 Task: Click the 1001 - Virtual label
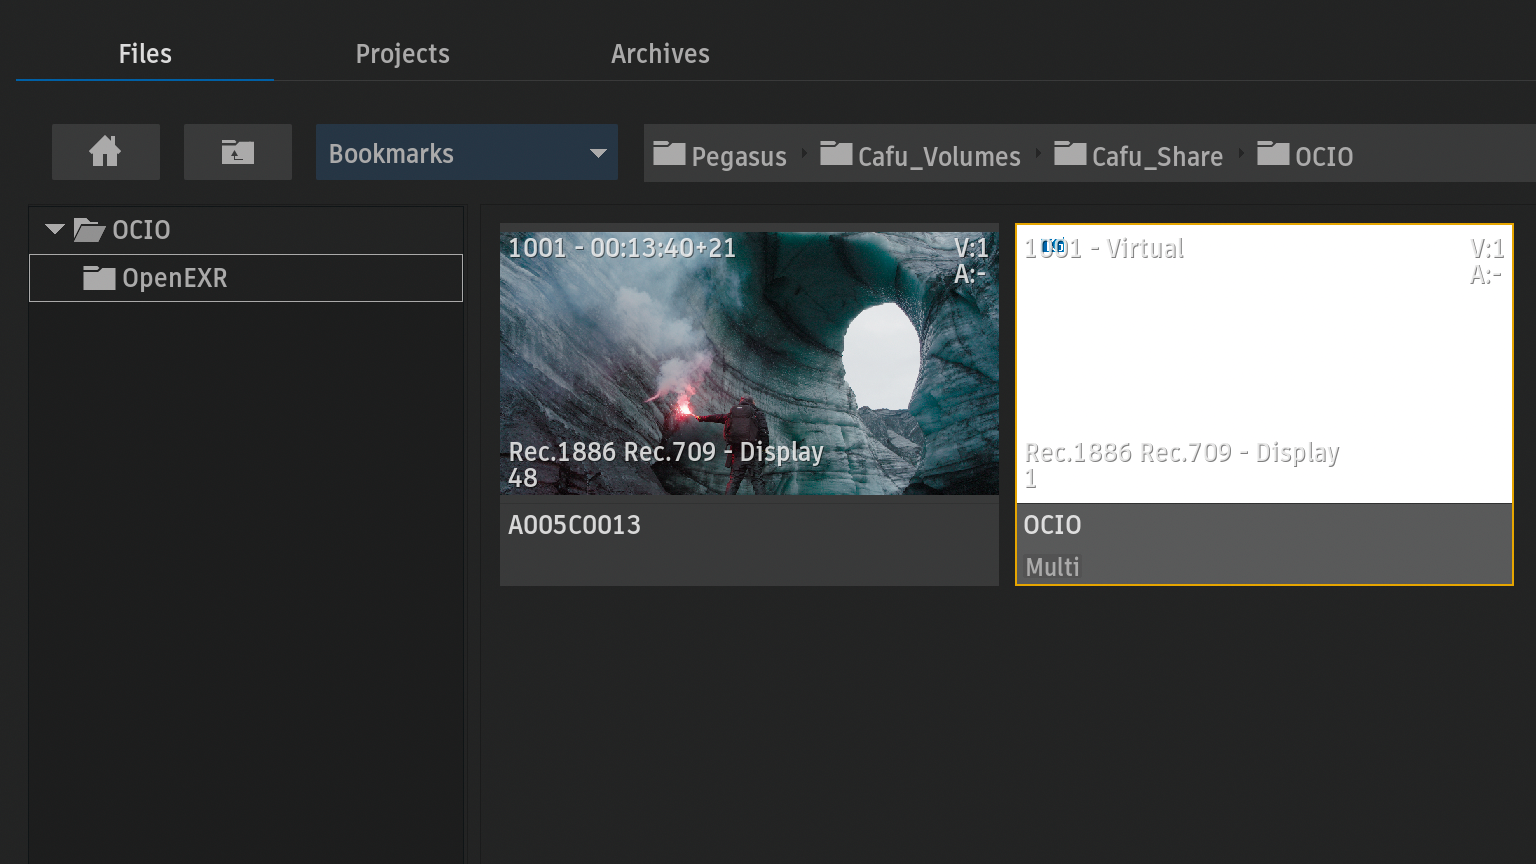1104,248
